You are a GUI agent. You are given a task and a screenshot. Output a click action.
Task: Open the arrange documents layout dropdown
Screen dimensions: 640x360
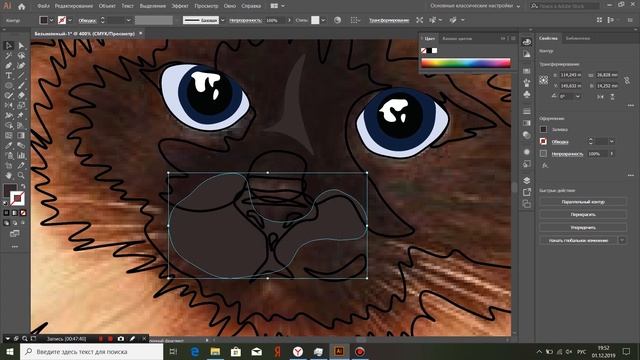click(278, 6)
